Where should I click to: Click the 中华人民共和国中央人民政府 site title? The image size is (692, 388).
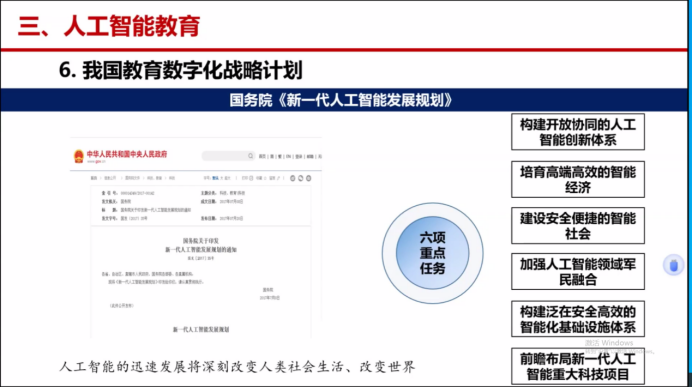pos(127,154)
